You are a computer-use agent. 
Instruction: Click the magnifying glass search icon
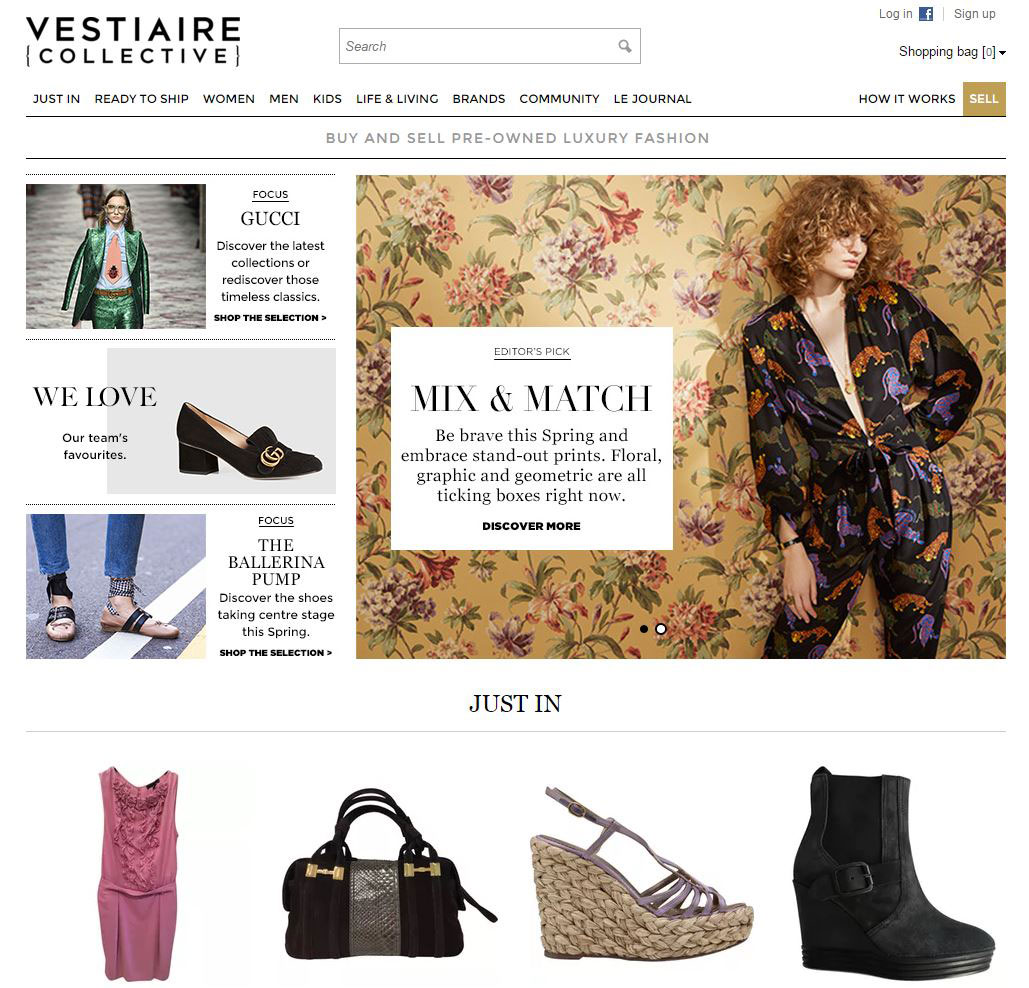point(625,46)
